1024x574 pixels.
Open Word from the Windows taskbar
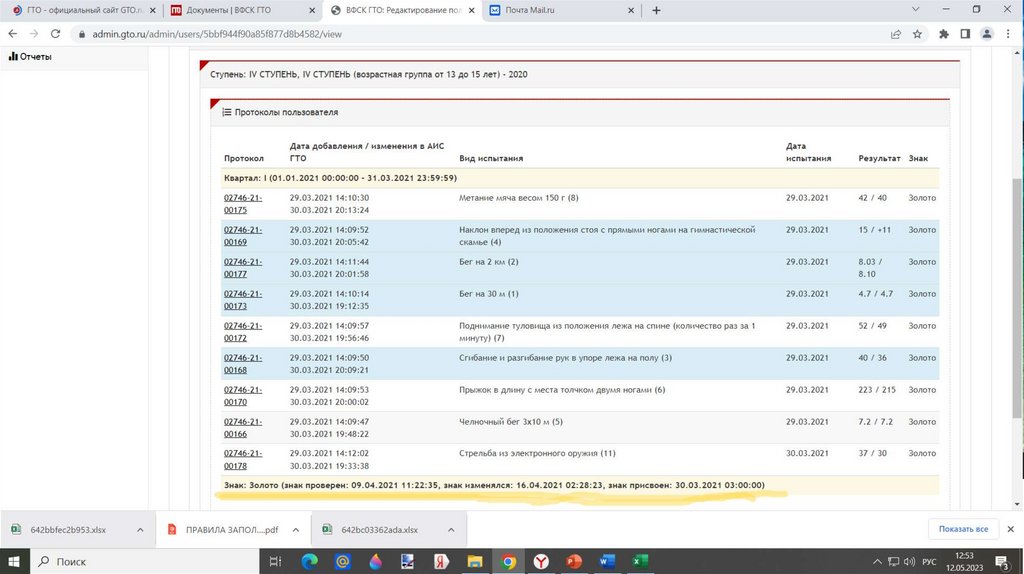point(605,562)
